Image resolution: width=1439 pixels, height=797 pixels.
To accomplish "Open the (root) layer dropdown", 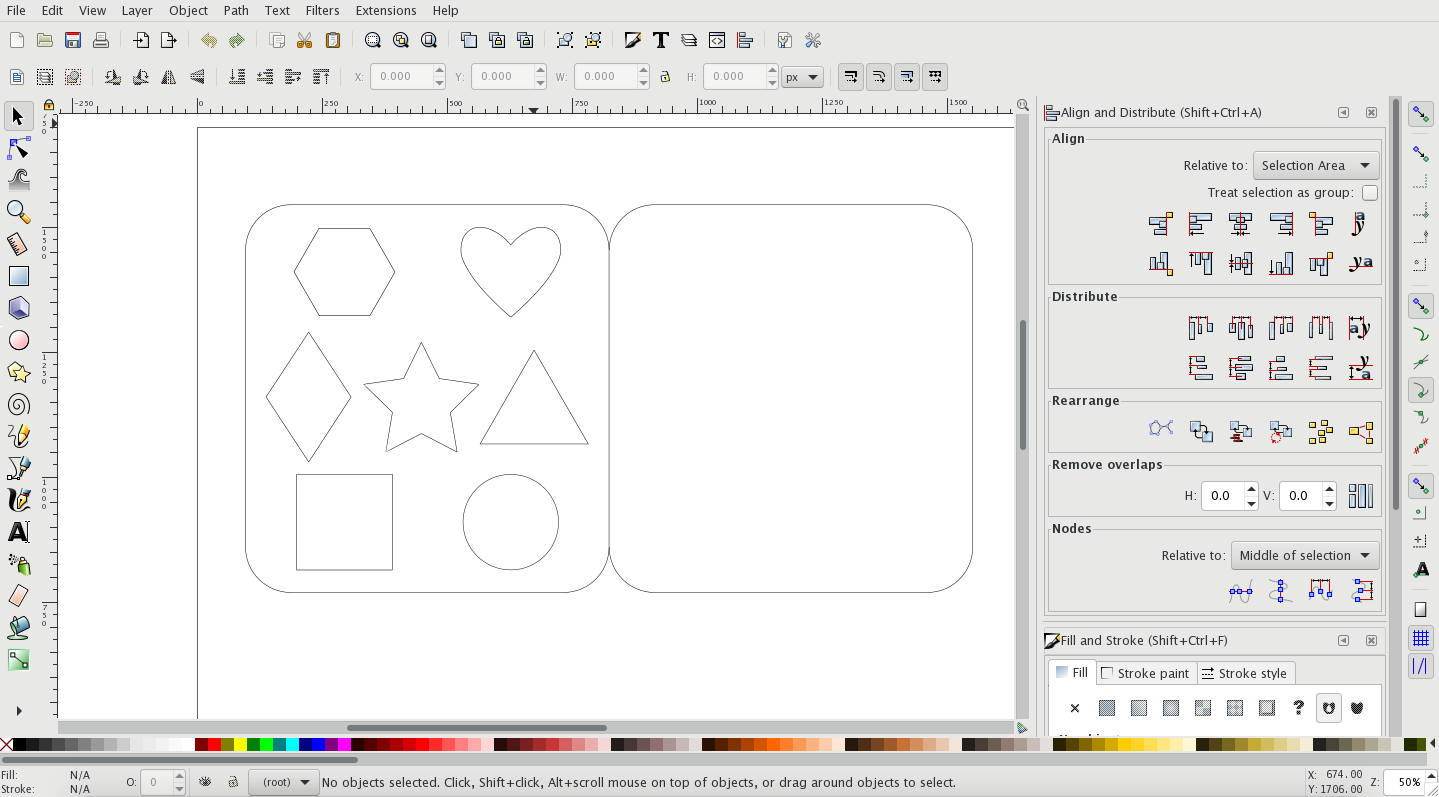I will [284, 782].
